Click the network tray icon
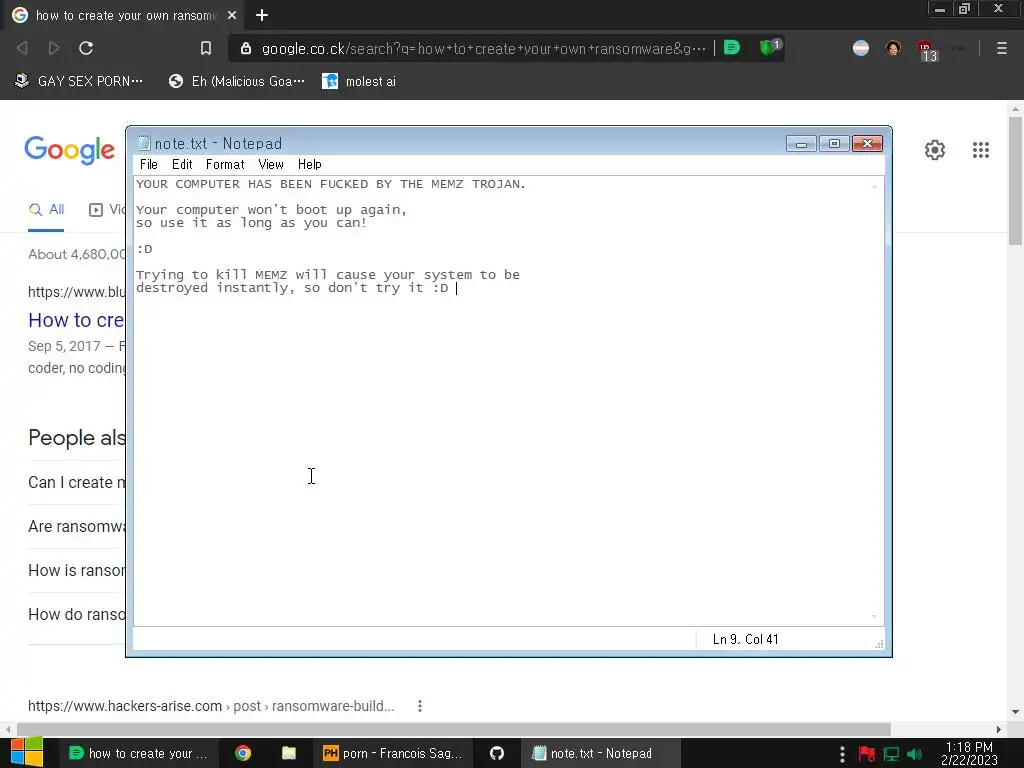 [x=891, y=754]
